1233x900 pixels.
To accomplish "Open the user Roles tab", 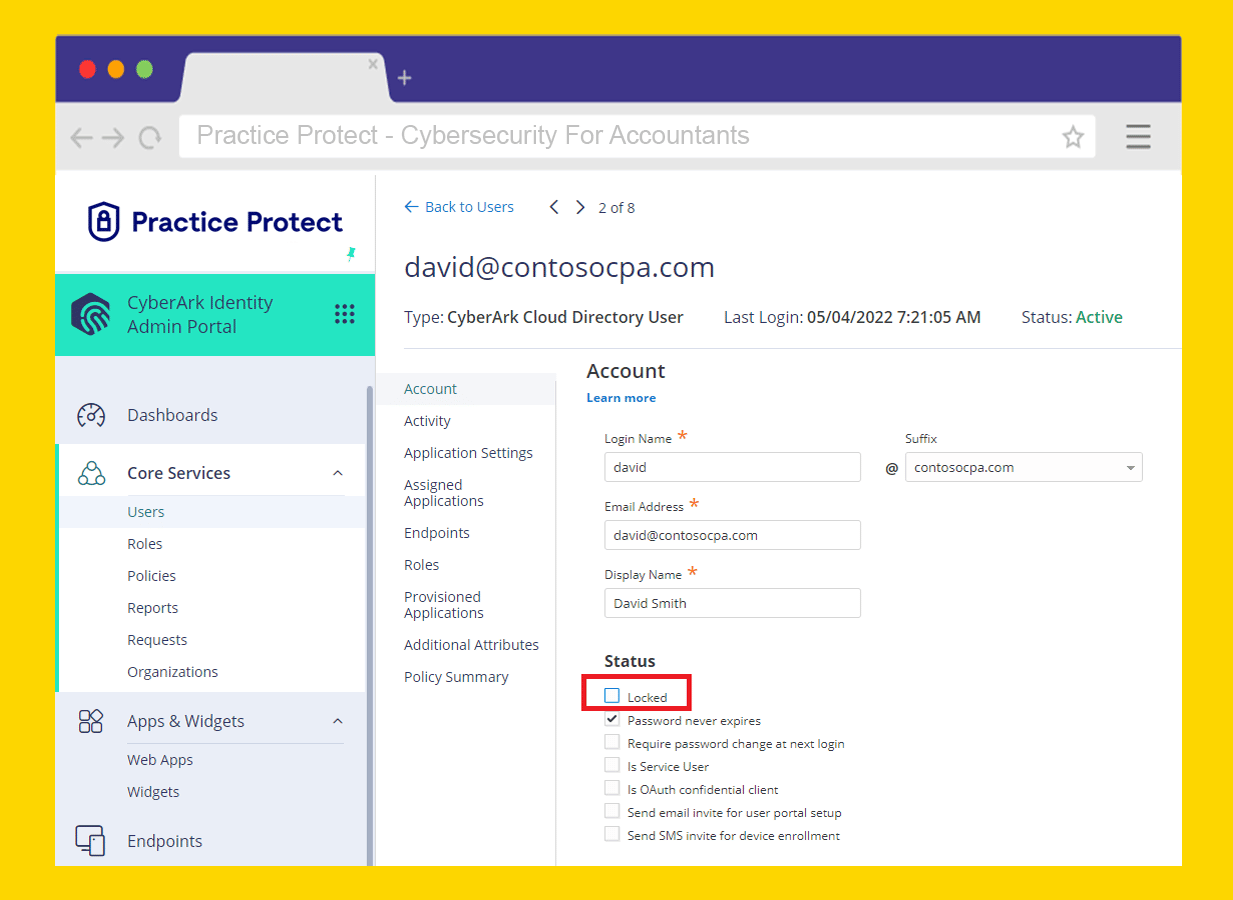I will point(422,565).
